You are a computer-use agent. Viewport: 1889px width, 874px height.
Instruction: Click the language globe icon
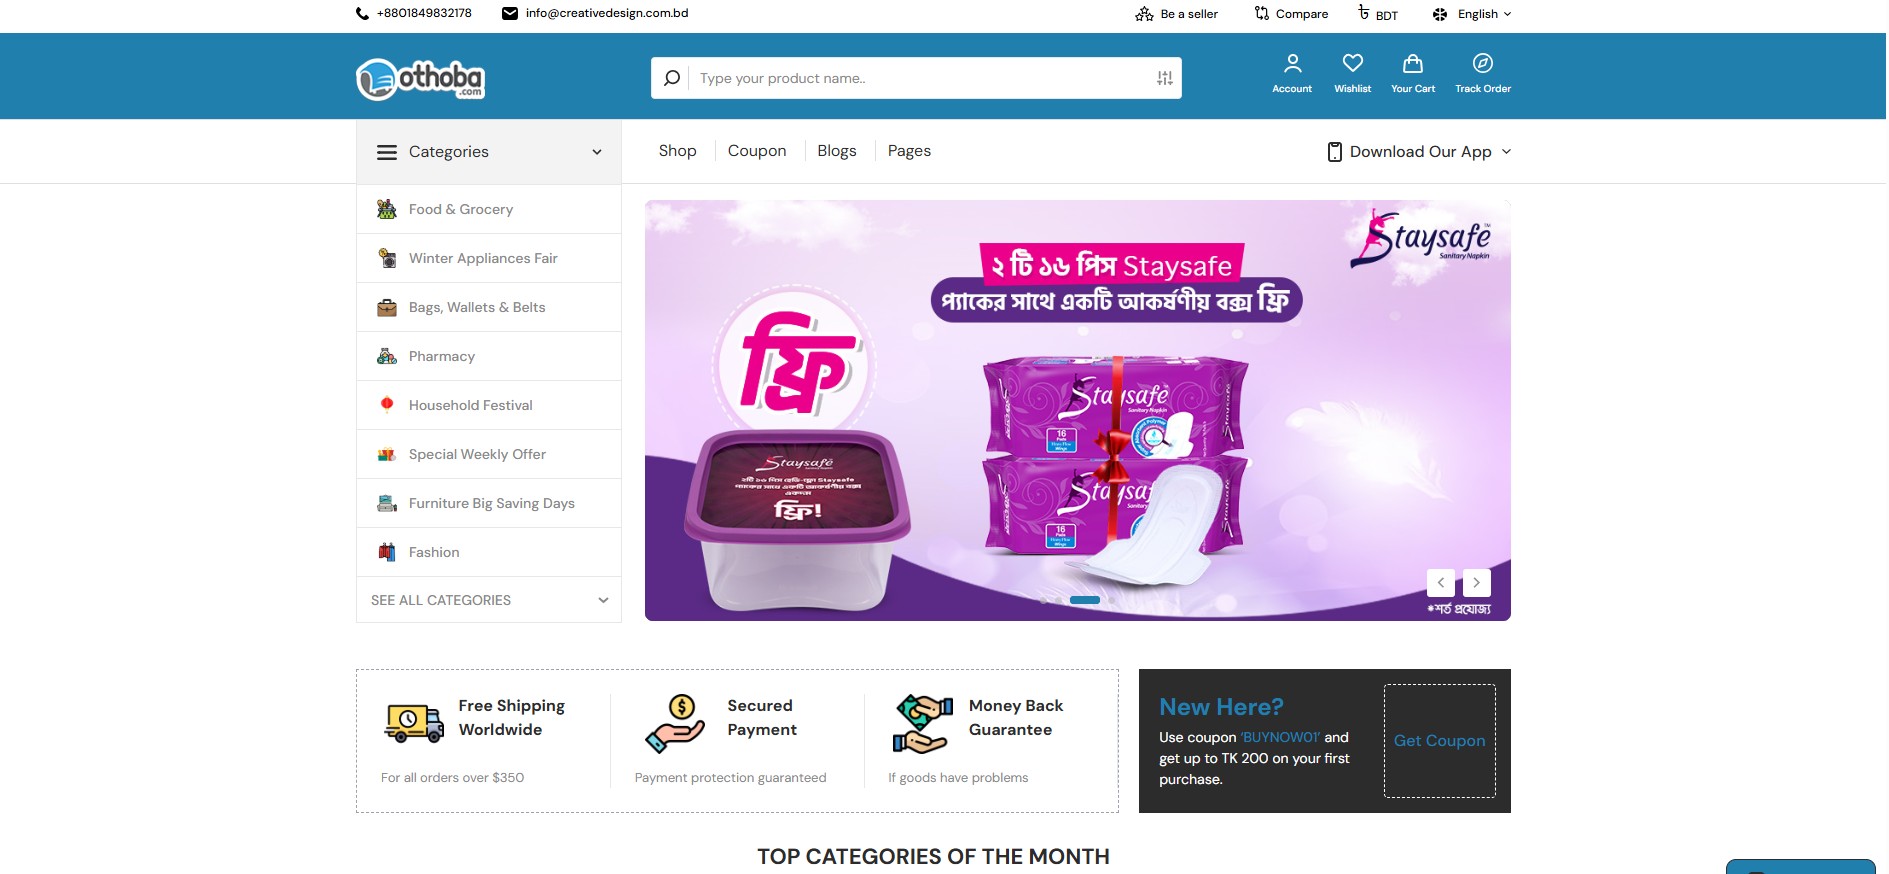[1440, 14]
